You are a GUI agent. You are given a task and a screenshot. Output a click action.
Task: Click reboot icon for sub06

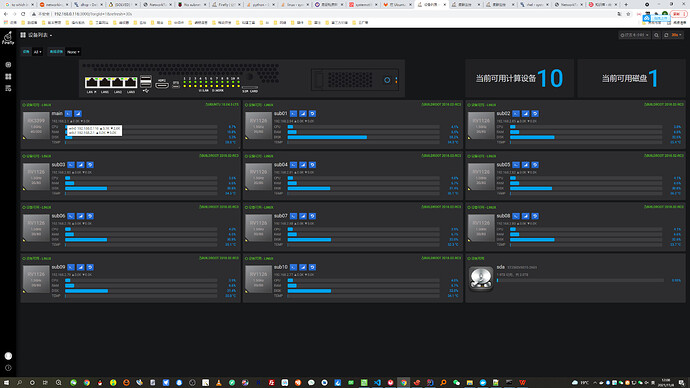point(90,216)
